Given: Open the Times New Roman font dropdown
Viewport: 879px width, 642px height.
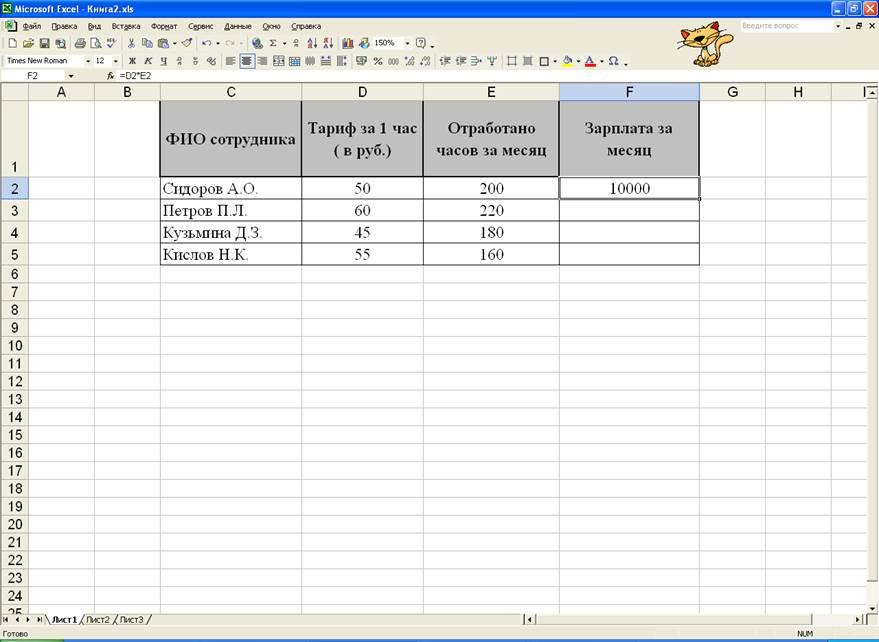Looking at the screenshot, I should [87, 61].
